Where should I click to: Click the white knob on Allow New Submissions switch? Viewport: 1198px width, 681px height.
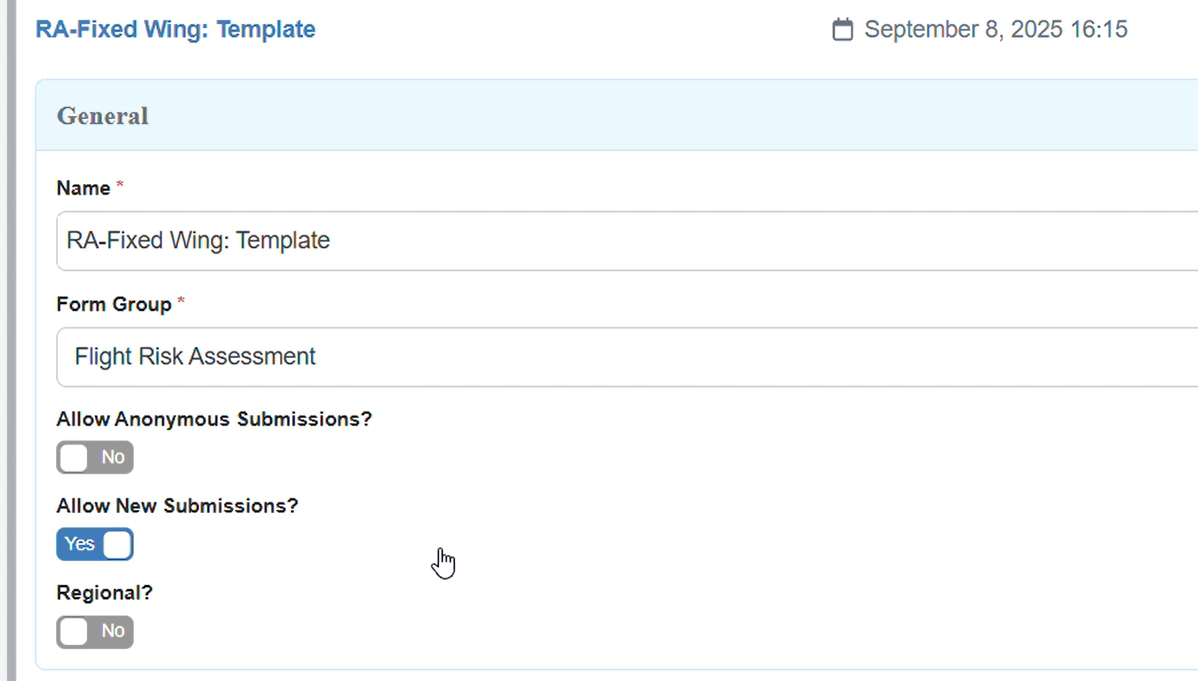pyautogui.click(x=117, y=545)
